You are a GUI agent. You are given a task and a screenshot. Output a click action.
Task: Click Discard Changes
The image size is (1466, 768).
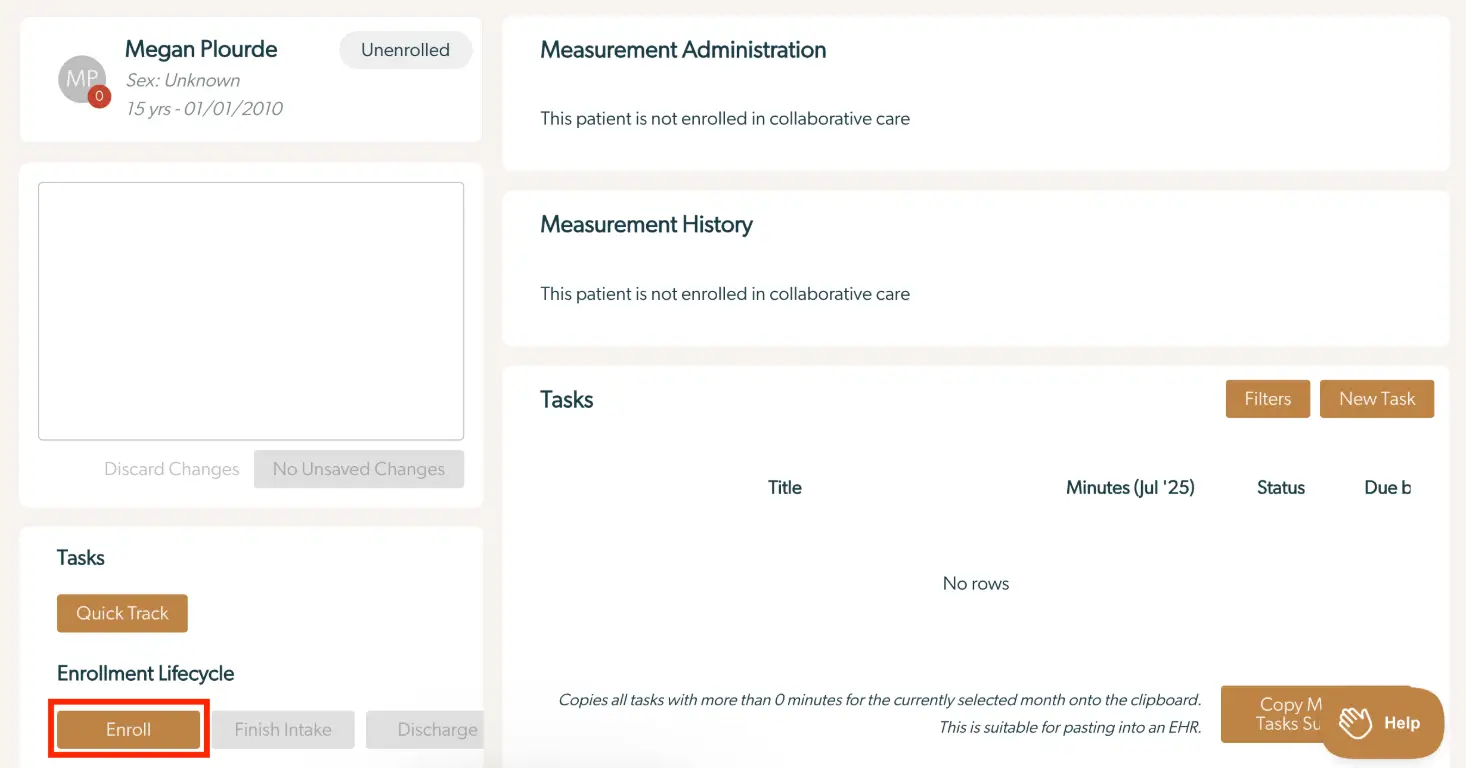point(171,468)
